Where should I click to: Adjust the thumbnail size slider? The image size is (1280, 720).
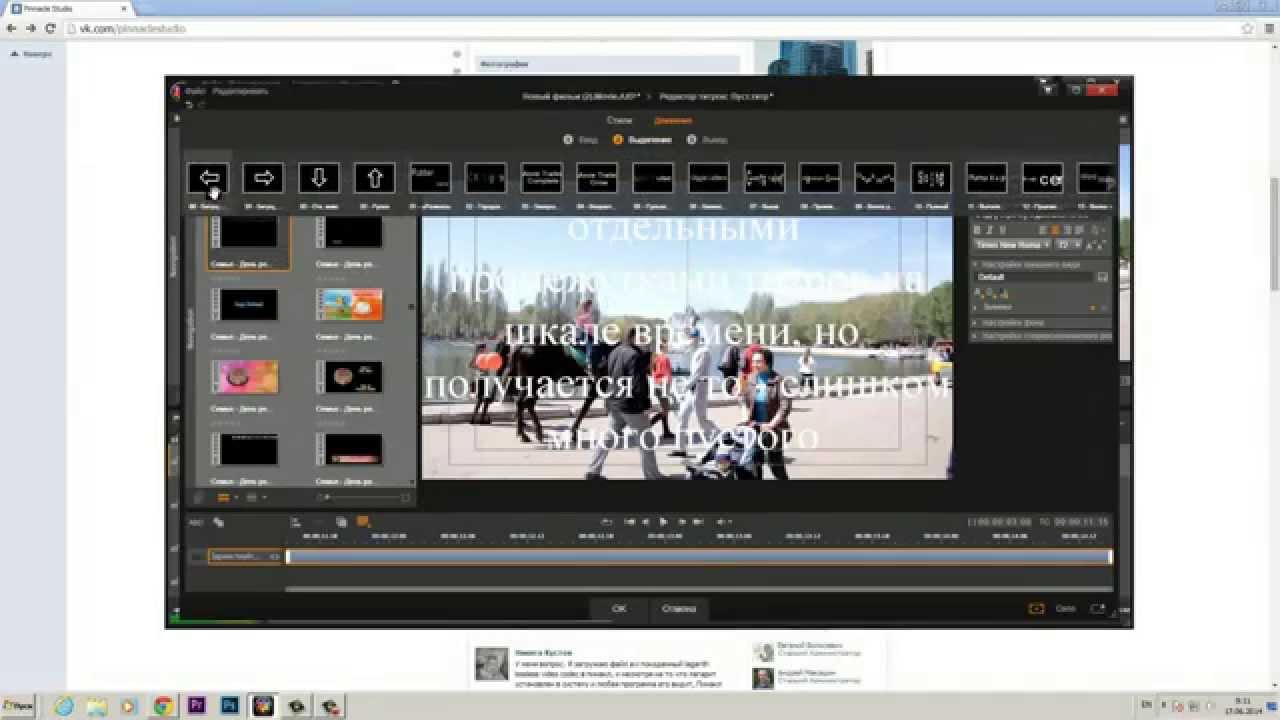click(362, 497)
